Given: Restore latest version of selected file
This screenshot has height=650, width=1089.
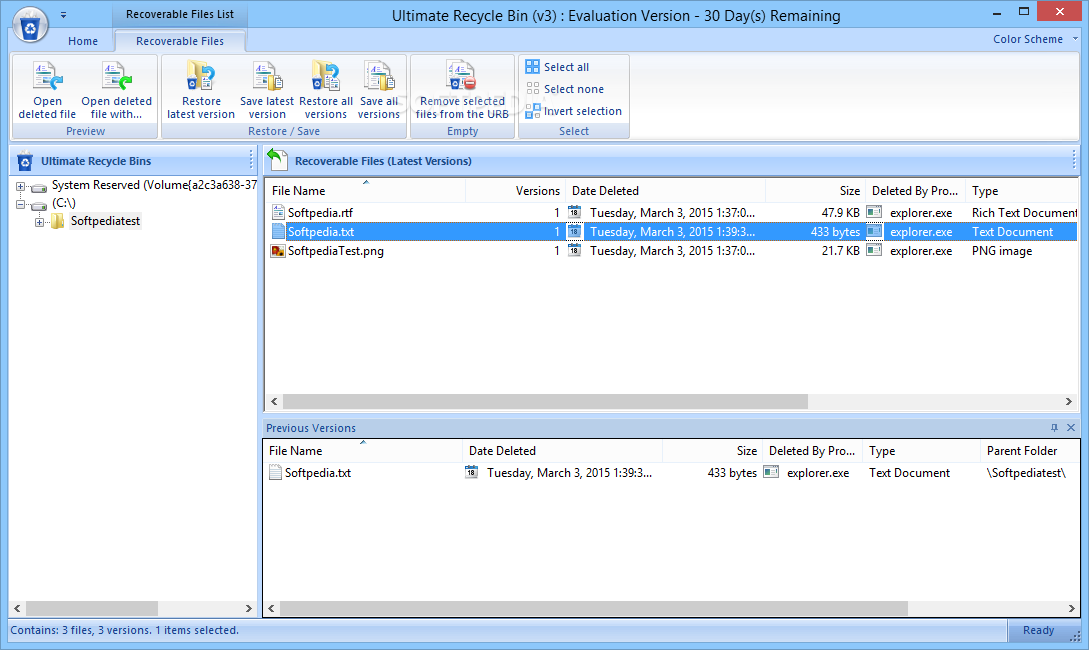Looking at the screenshot, I should pyautogui.click(x=201, y=90).
